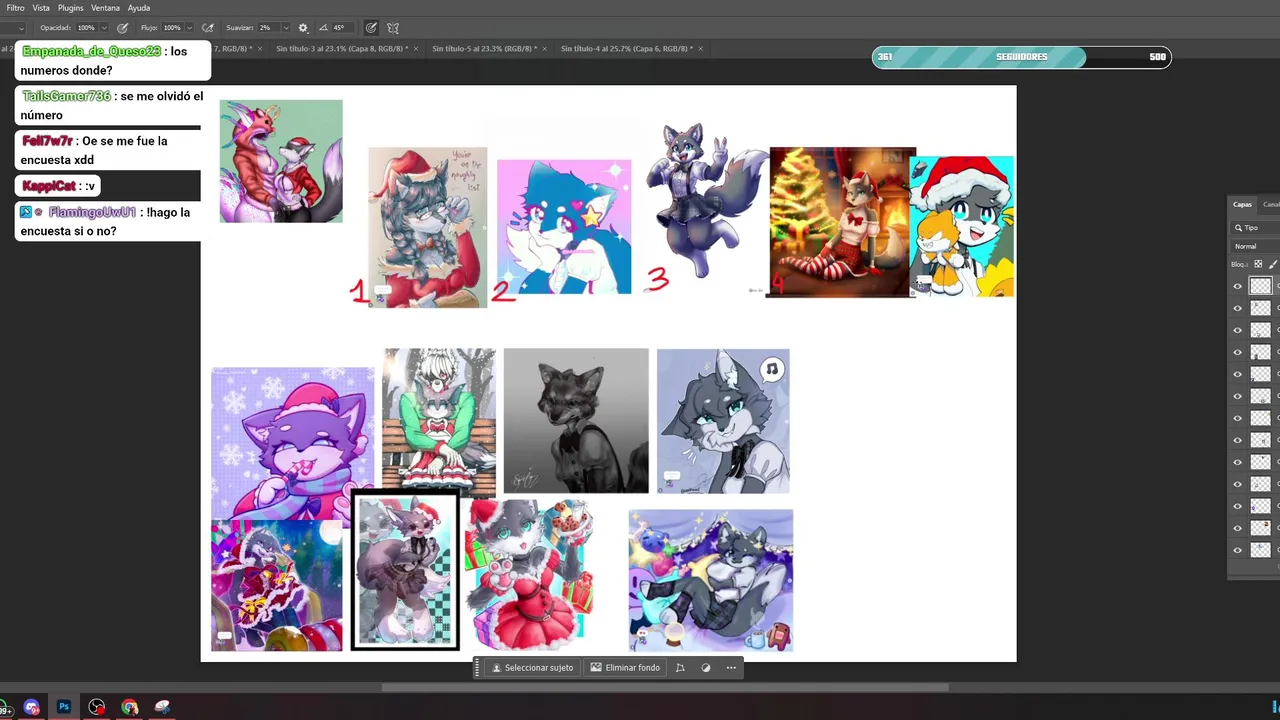Image resolution: width=1280 pixels, height=720 pixels.
Task: Open the Ayuda menu
Action: [x=139, y=8]
